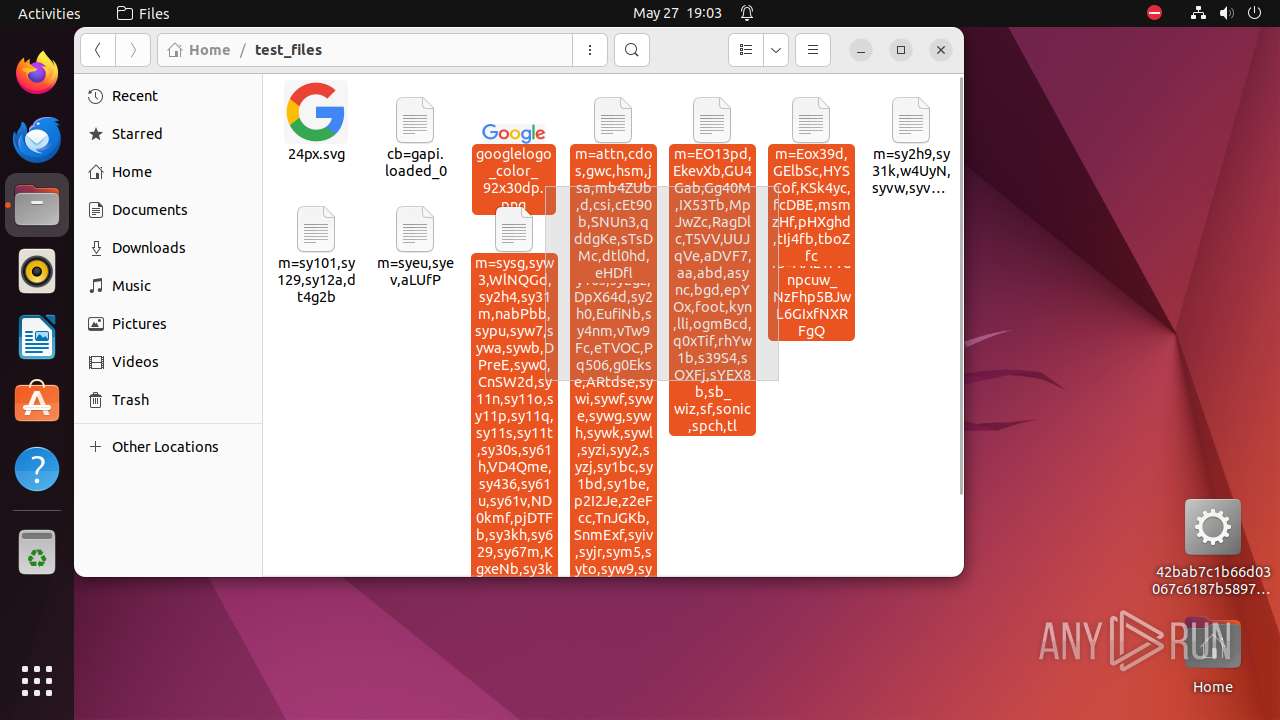The image size is (1280, 720).
Task: Select the Home folder on the desktop
Action: 1212,655
